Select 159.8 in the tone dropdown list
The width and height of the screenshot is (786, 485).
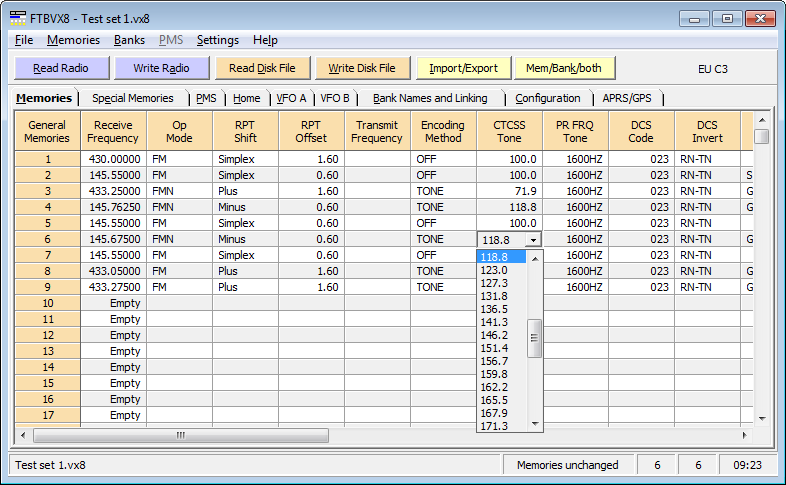pyautogui.click(x=501, y=374)
